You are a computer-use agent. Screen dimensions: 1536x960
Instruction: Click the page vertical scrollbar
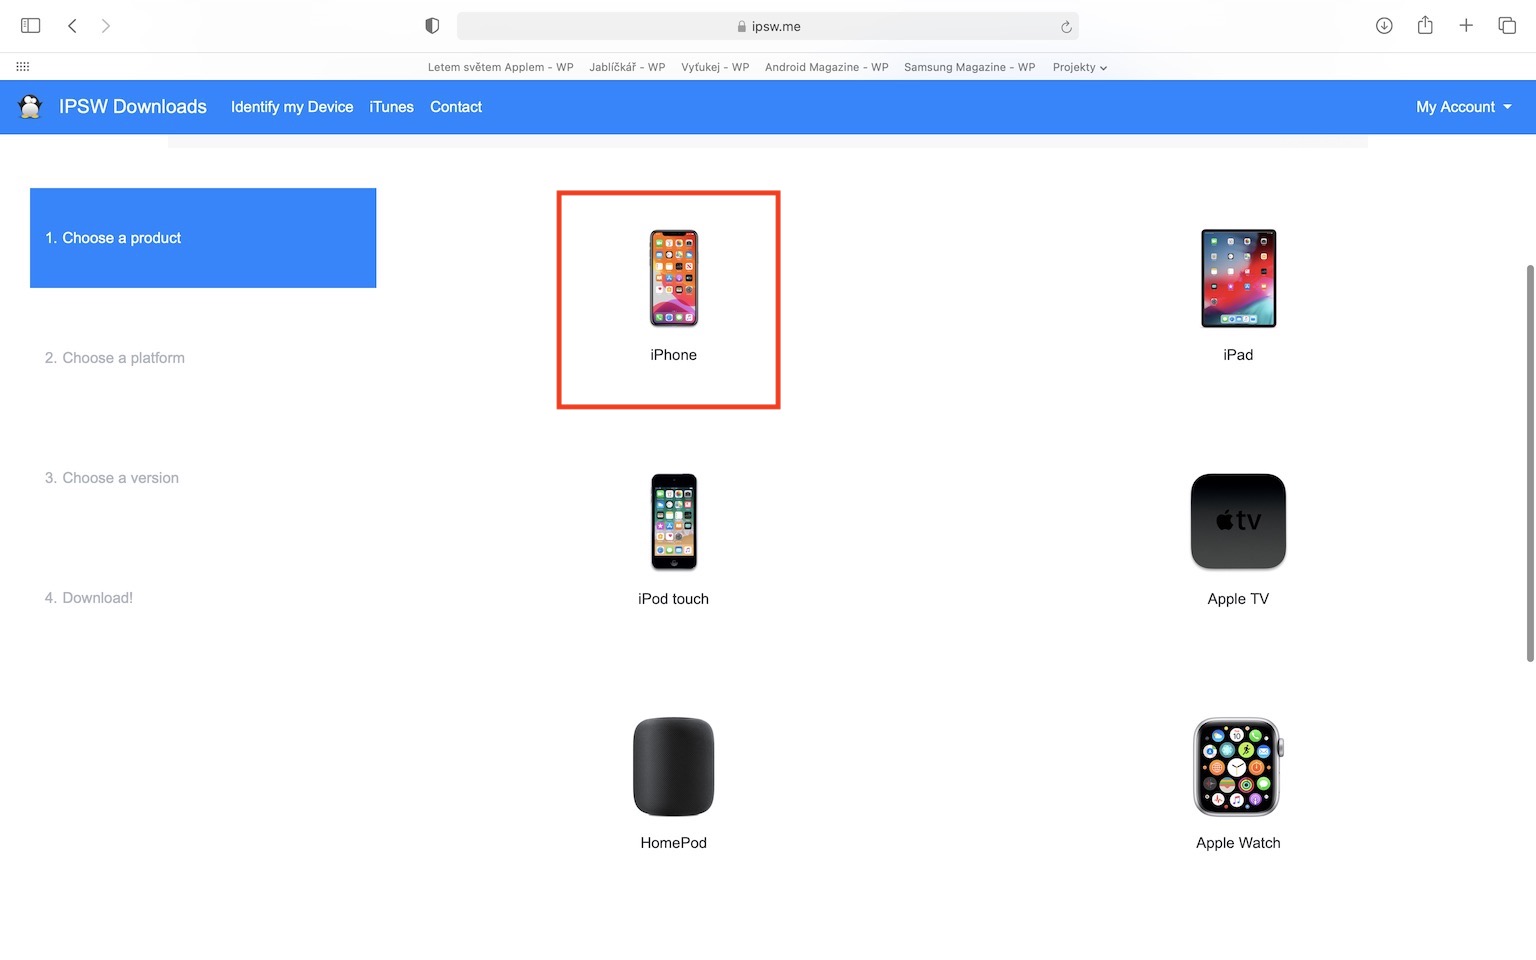point(1529,463)
